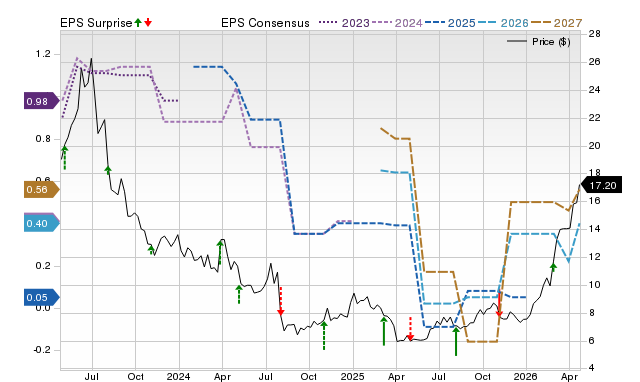Click the 1.2 left axis label
640x382 pixels.
[43, 54]
